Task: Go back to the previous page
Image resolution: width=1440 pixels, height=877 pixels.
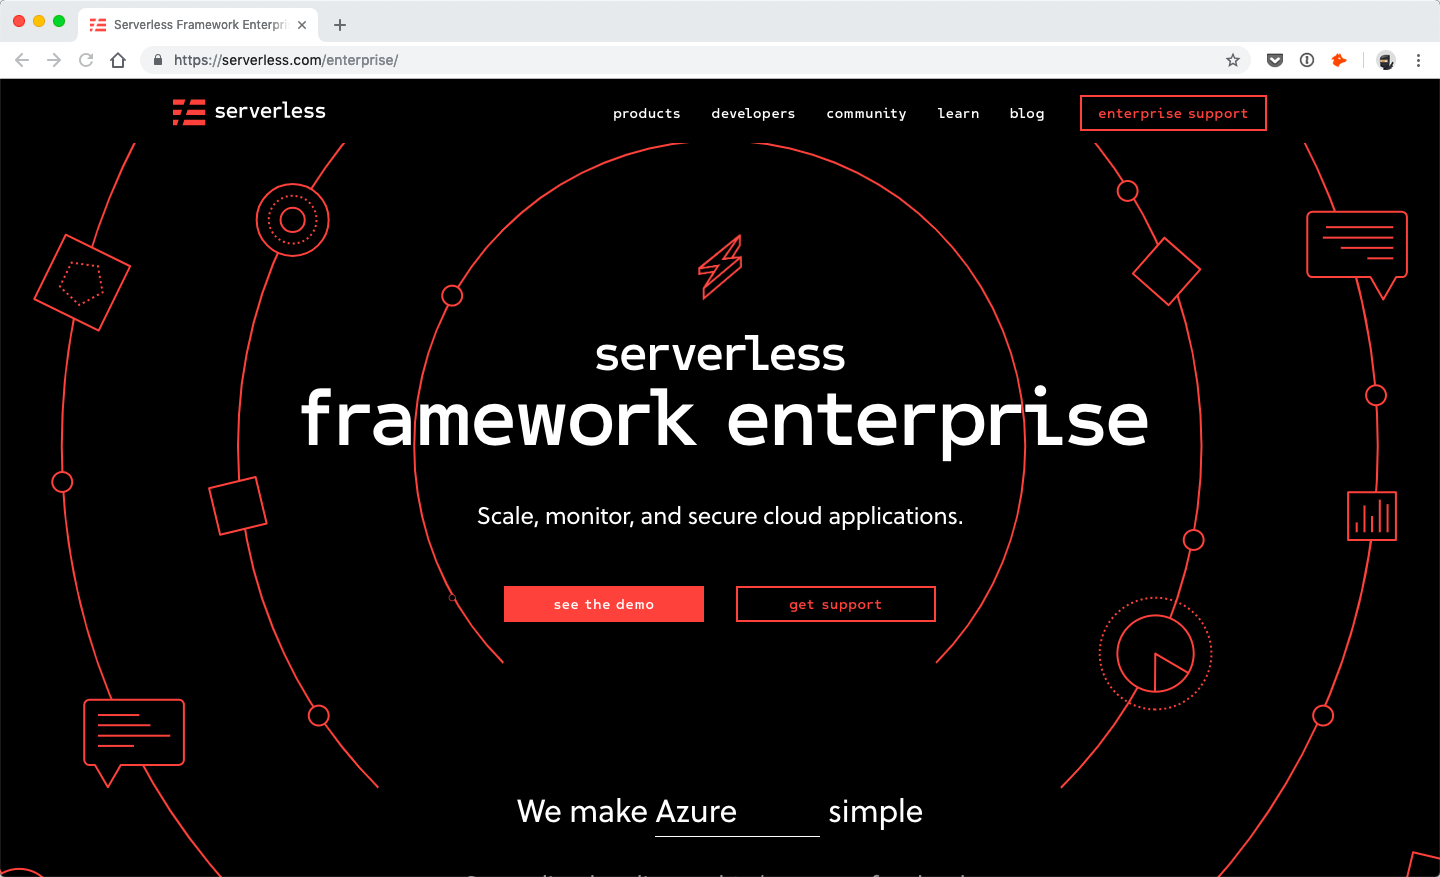Action: [x=22, y=60]
